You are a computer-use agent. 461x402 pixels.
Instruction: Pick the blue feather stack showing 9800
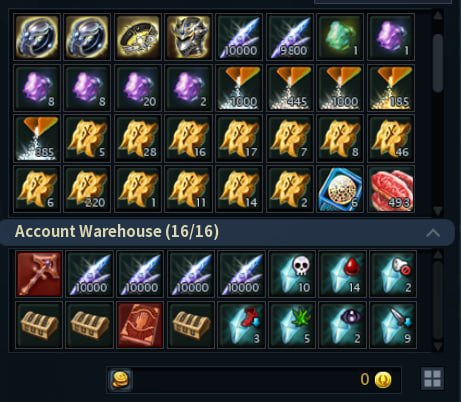tap(290, 37)
